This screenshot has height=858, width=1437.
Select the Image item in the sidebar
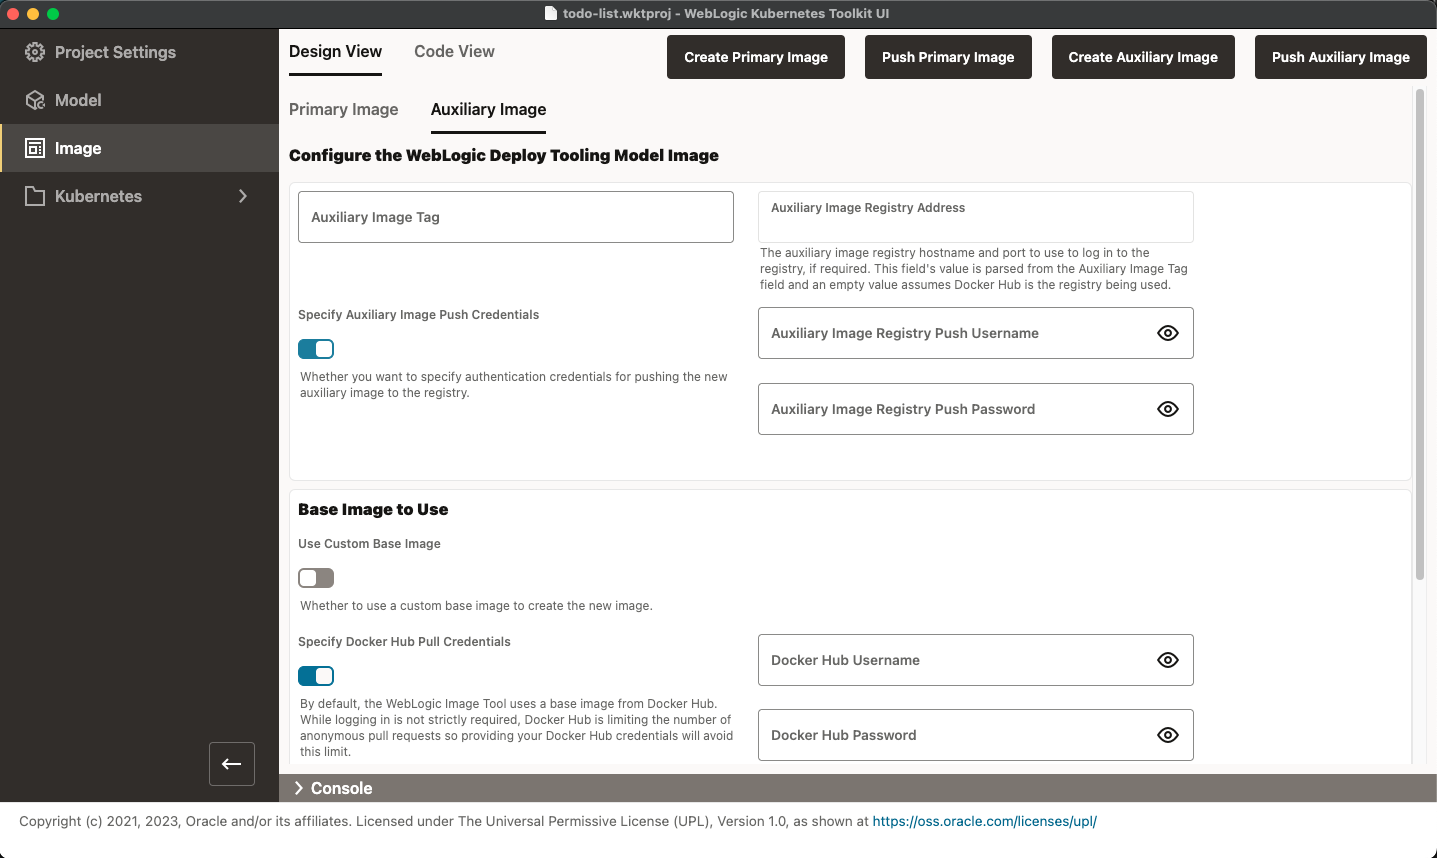(x=139, y=148)
